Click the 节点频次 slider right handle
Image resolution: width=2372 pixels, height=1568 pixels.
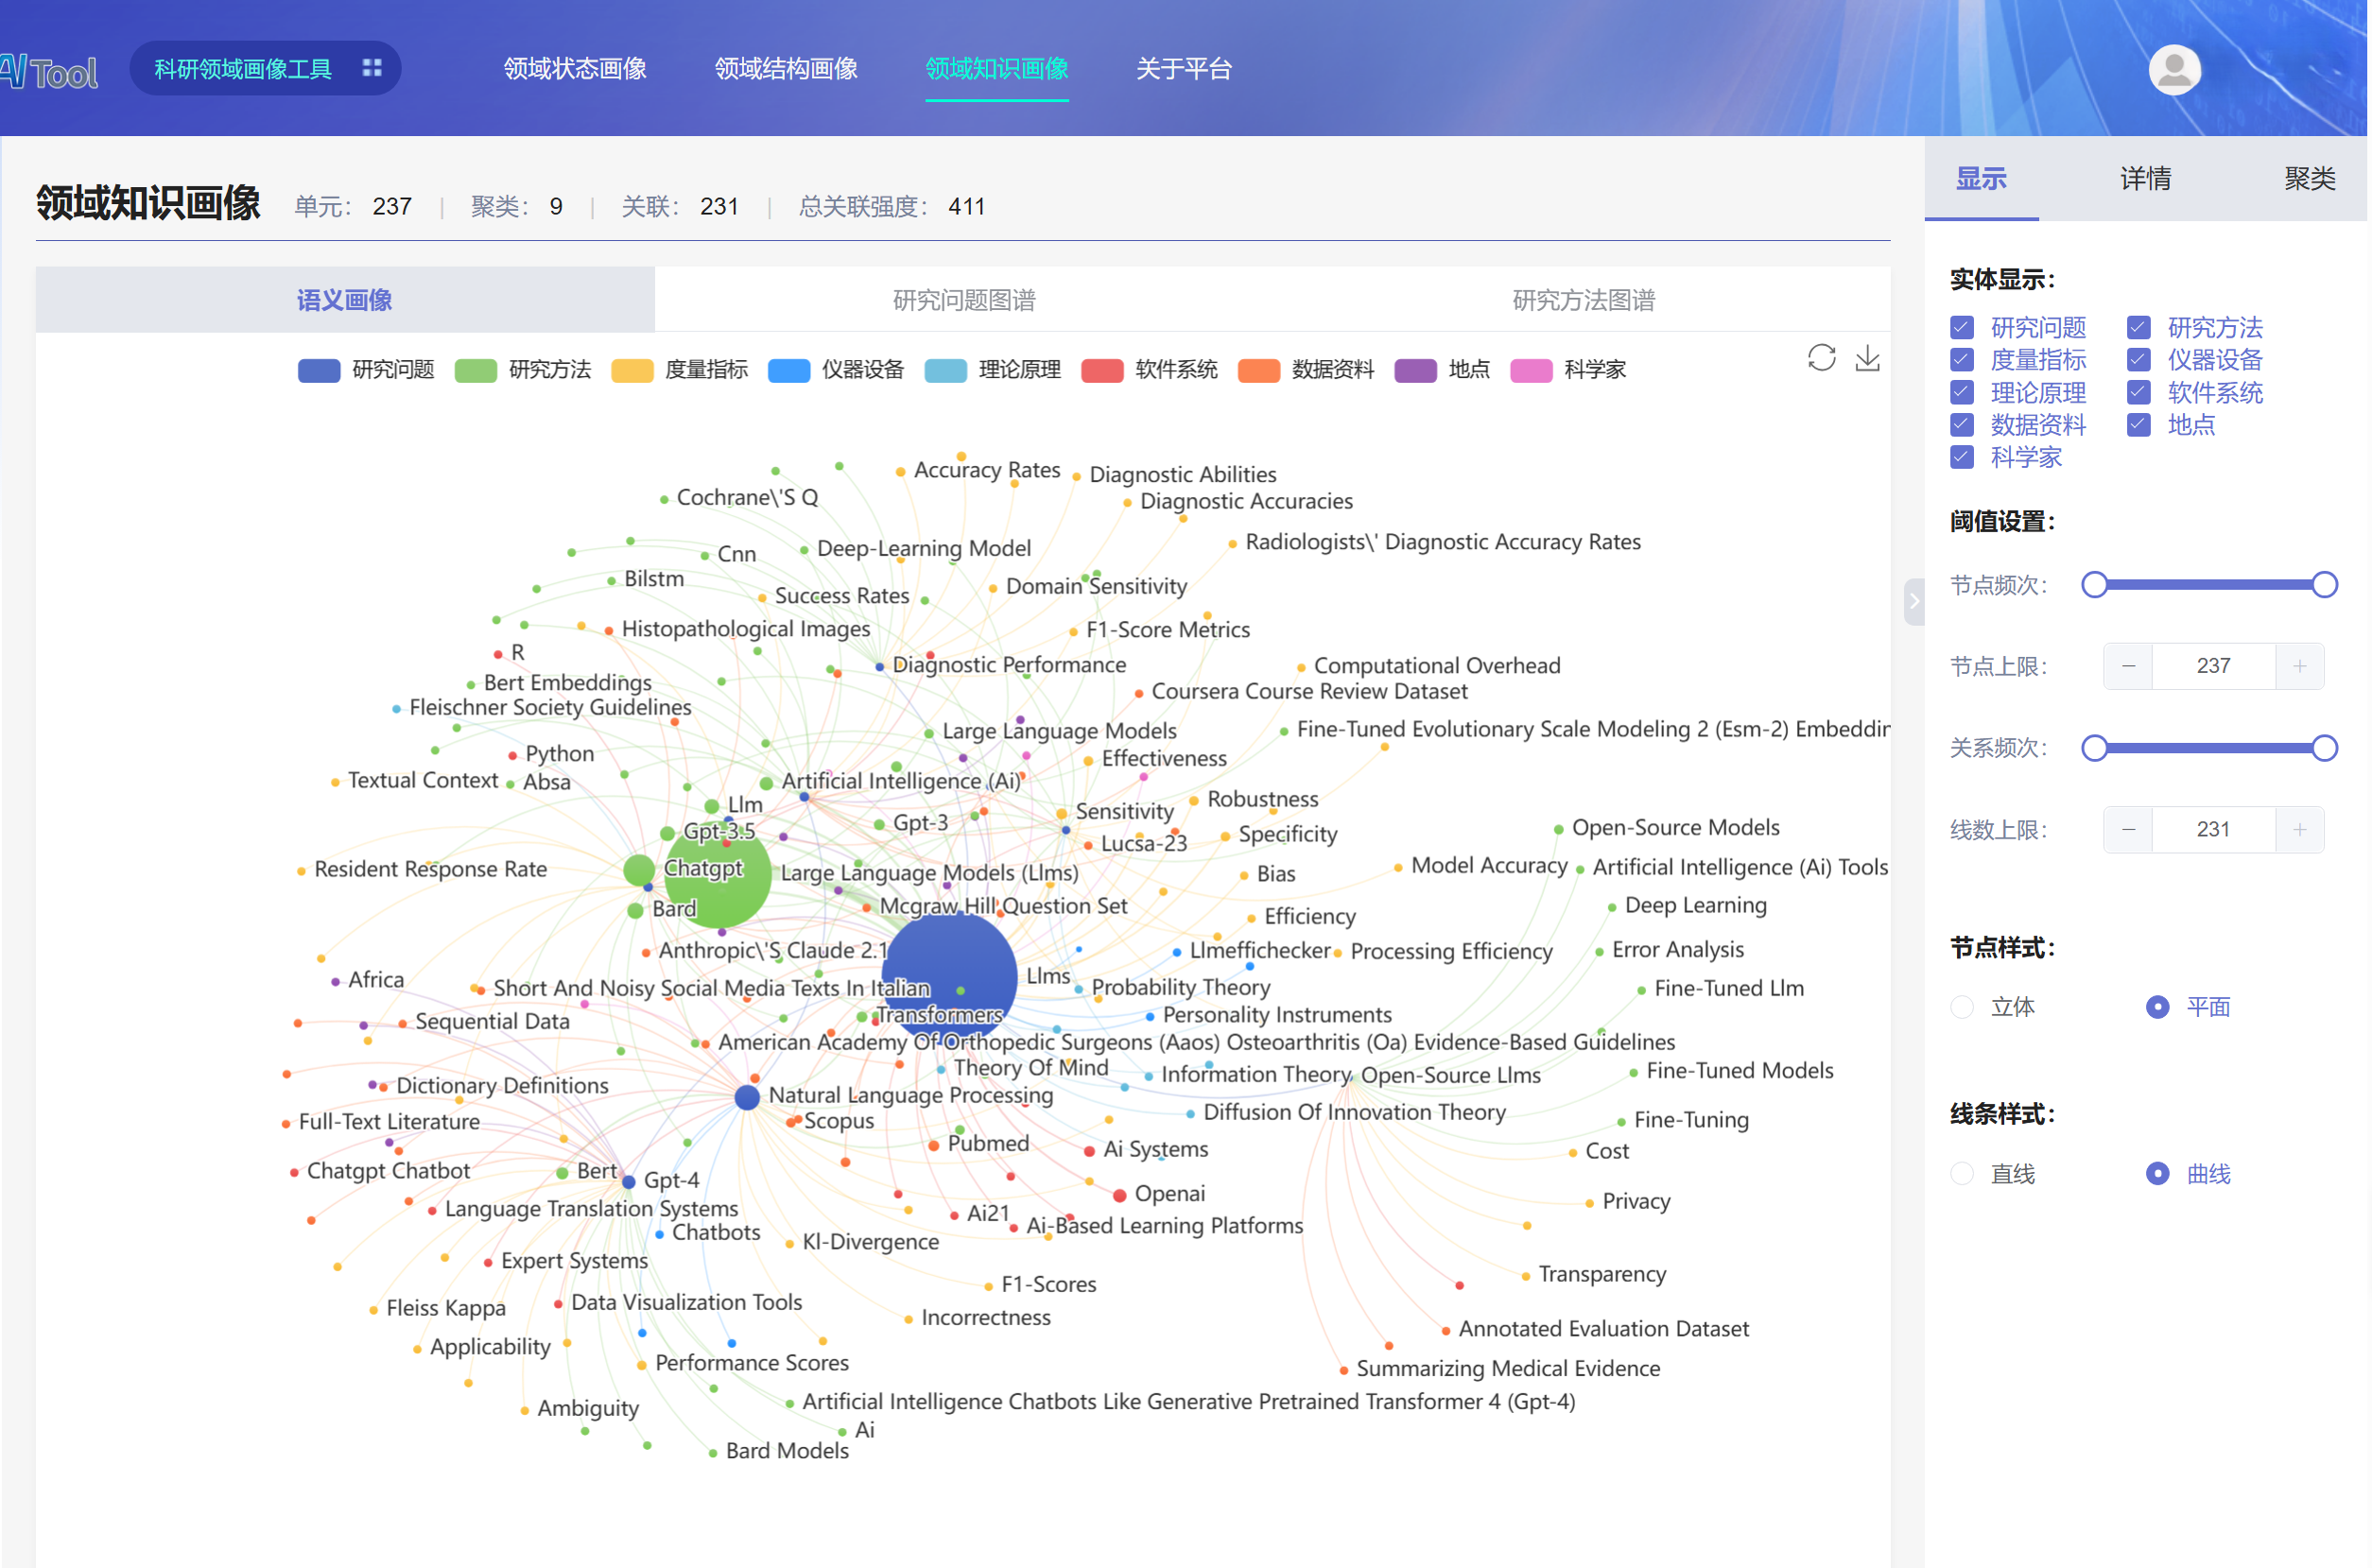(2325, 585)
